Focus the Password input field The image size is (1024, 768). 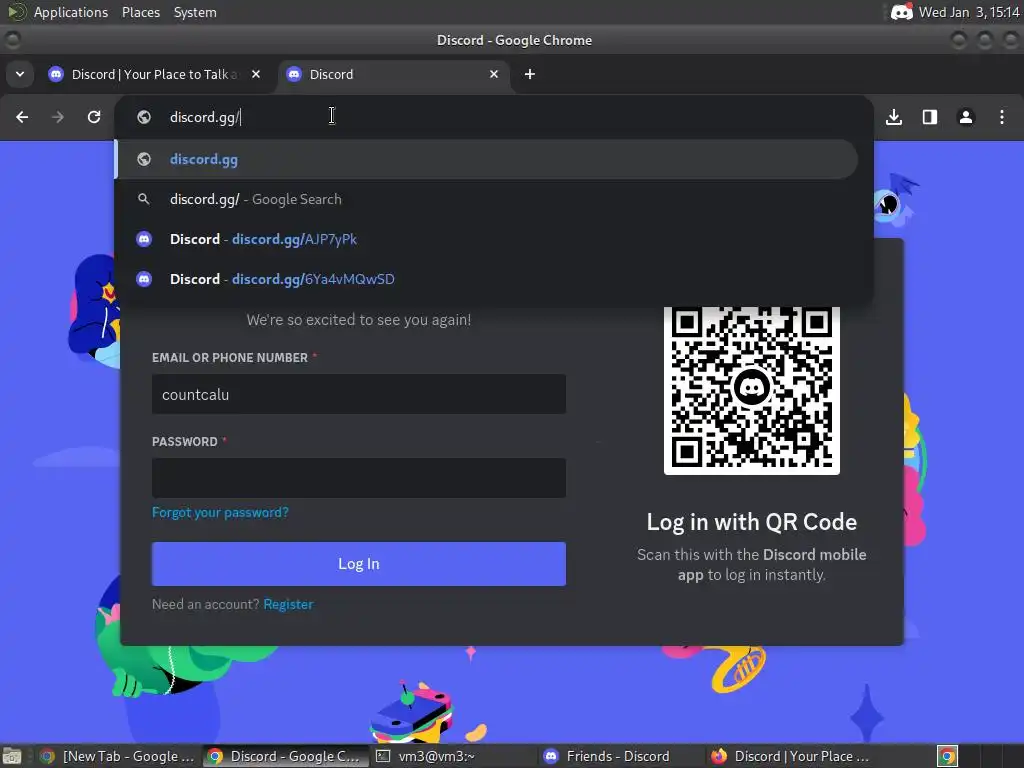click(x=359, y=478)
